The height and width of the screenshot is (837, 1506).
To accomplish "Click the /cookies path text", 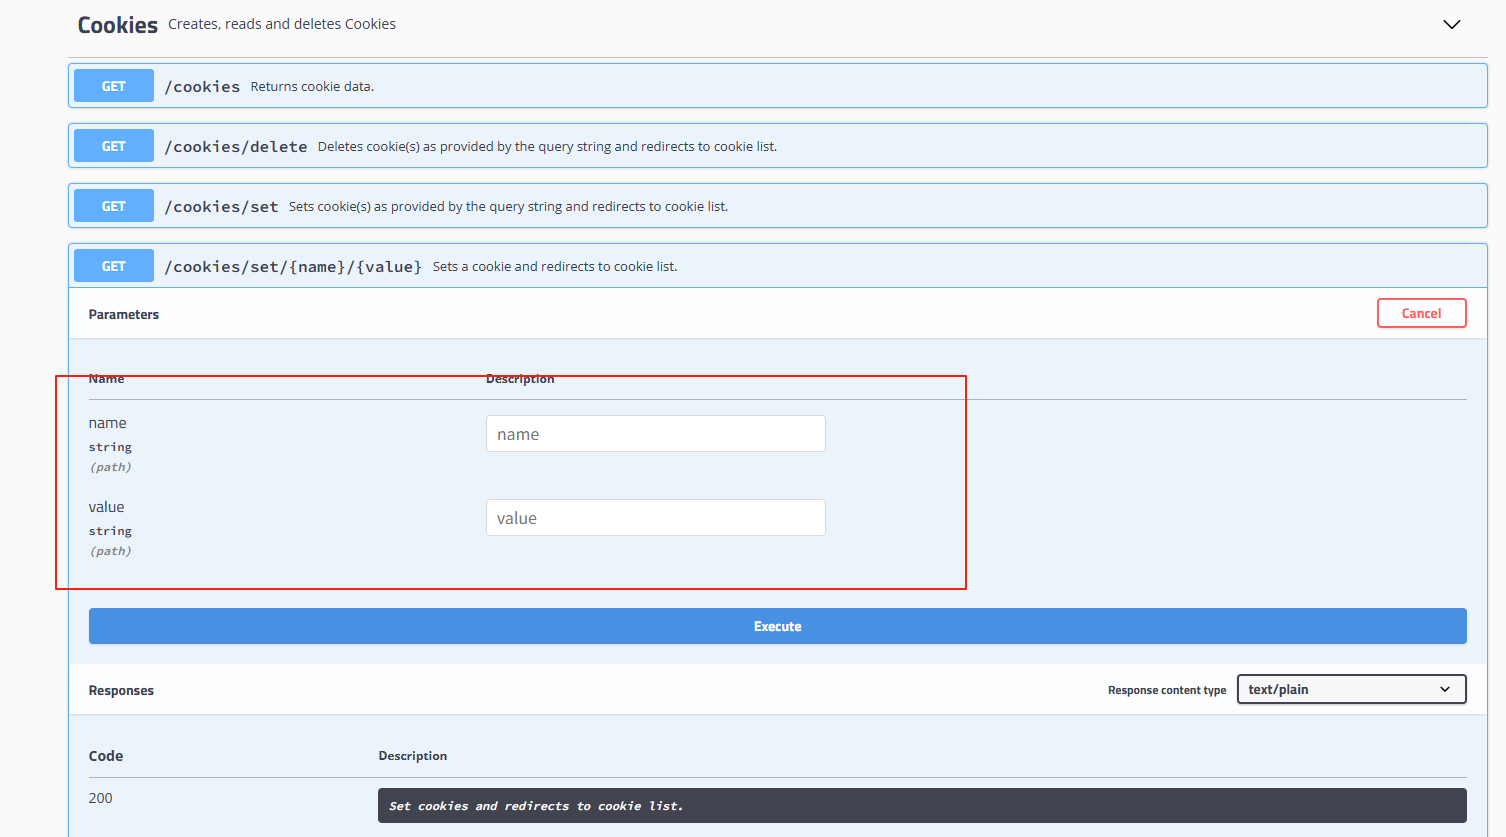I will [x=202, y=87].
